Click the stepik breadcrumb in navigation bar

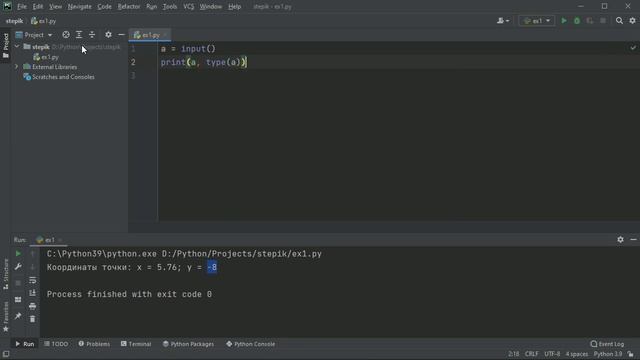coord(14,21)
